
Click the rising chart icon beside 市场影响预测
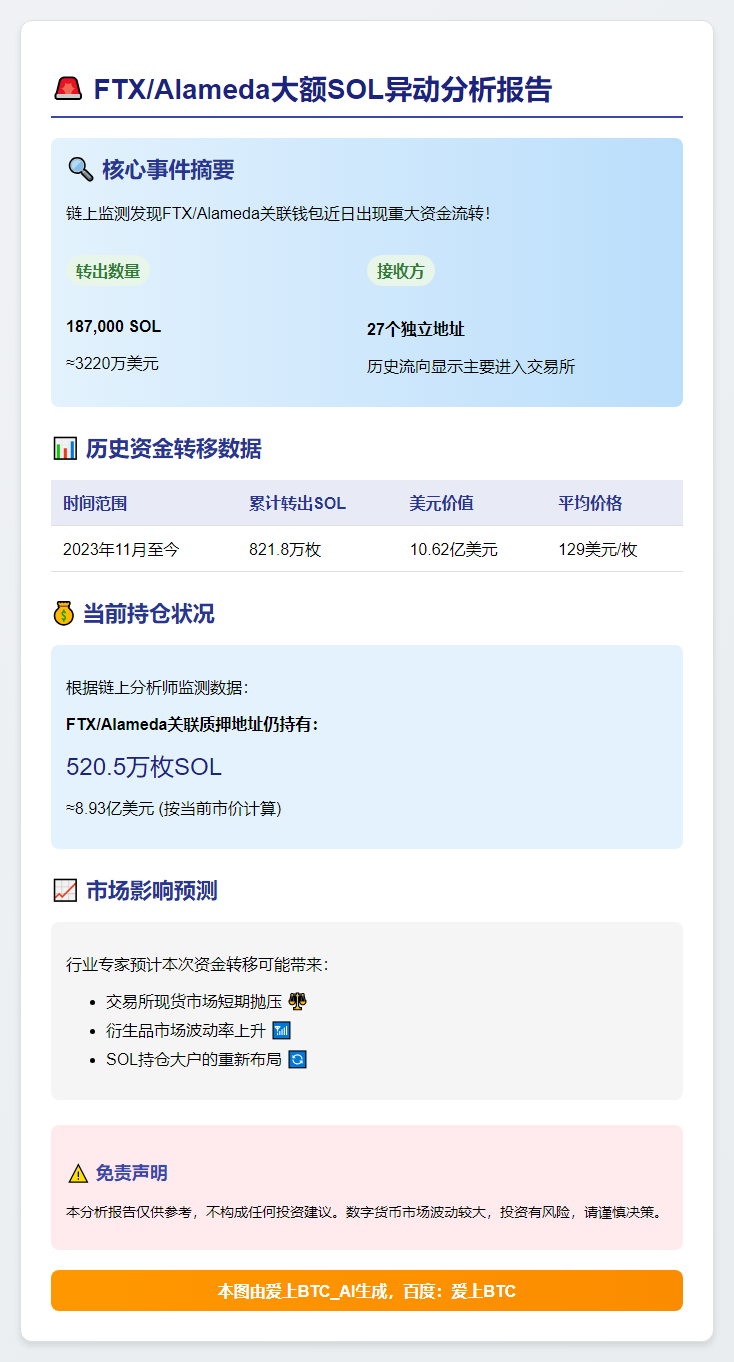coord(65,890)
